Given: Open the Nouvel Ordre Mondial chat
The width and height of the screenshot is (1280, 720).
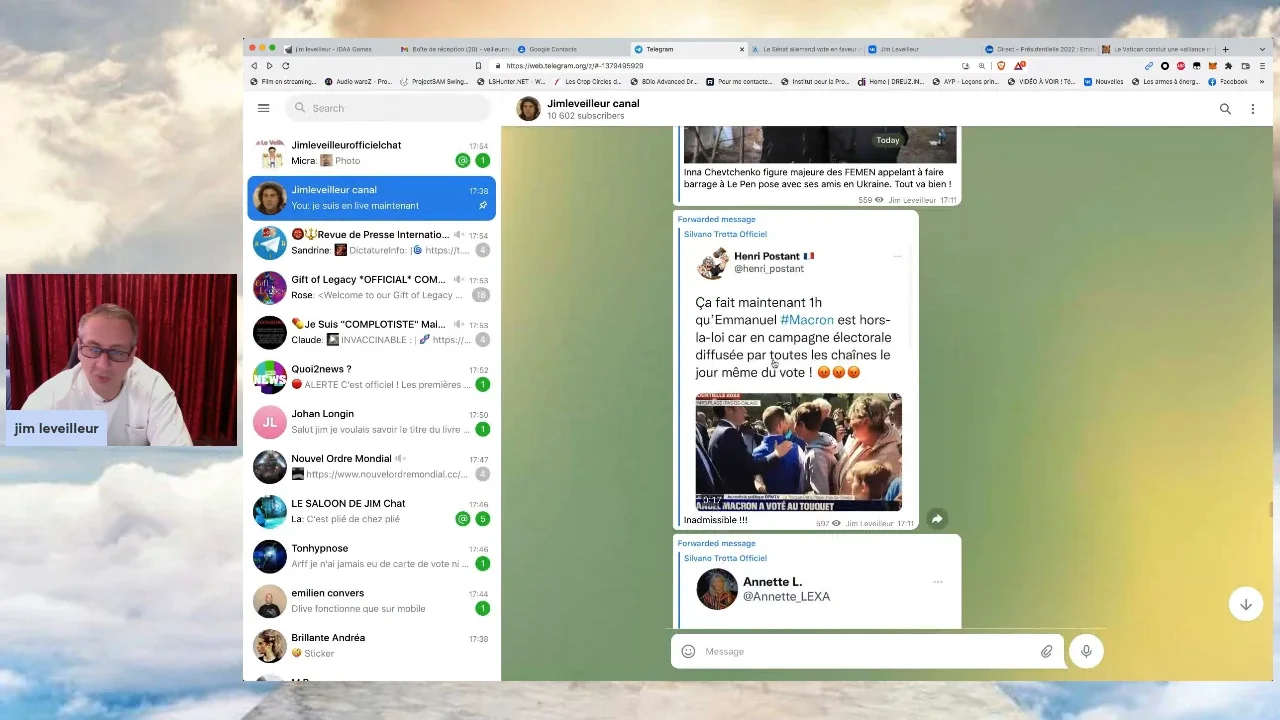Looking at the screenshot, I should (371, 467).
